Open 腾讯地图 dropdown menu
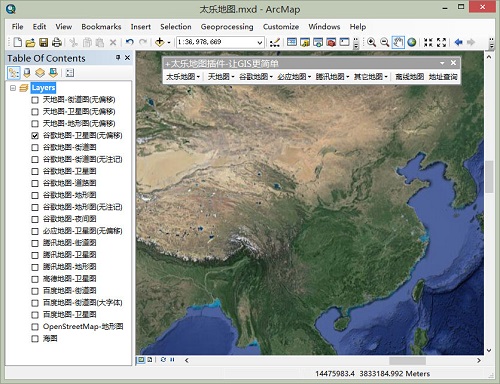Screen dimensions: 500x384 tap(332, 77)
